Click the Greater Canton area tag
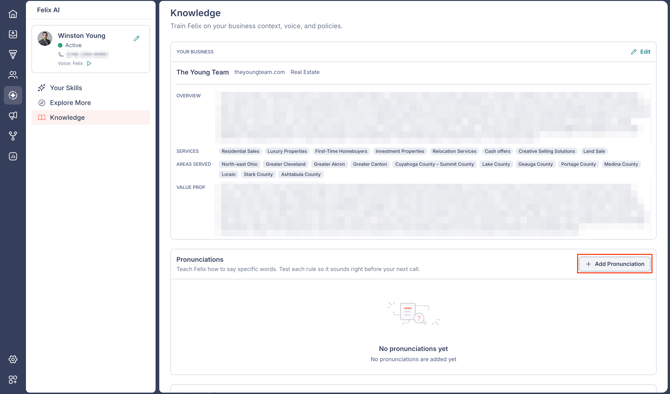The image size is (670, 394). (370, 164)
